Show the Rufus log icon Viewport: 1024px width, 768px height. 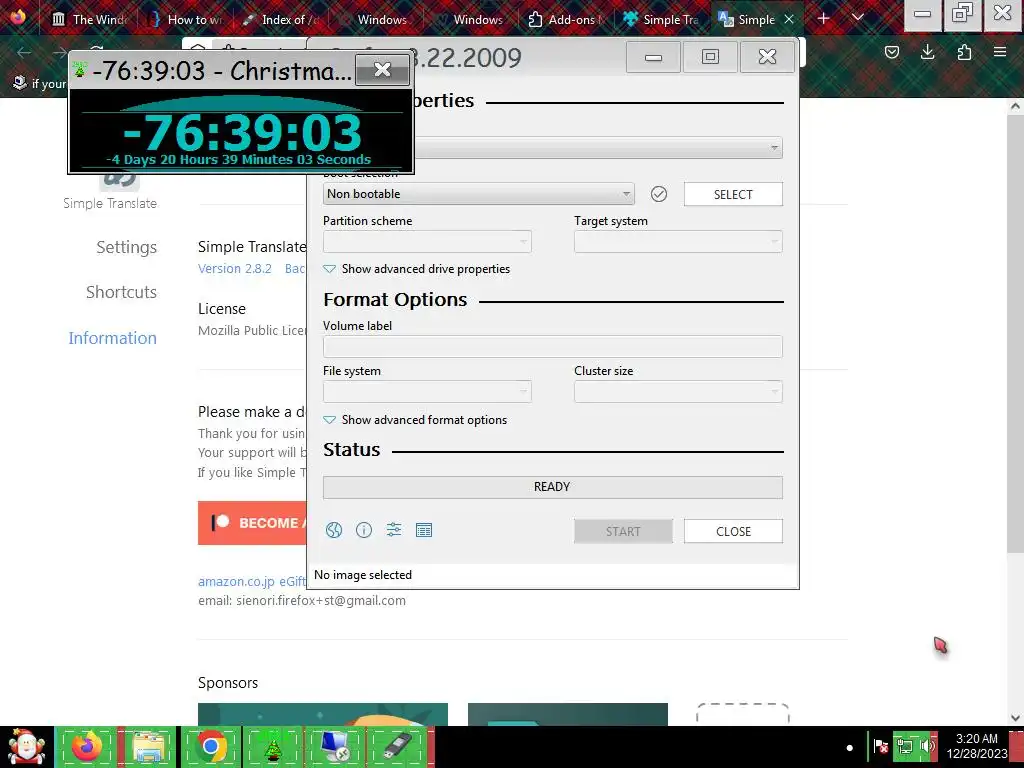pyautogui.click(x=424, y=530)
